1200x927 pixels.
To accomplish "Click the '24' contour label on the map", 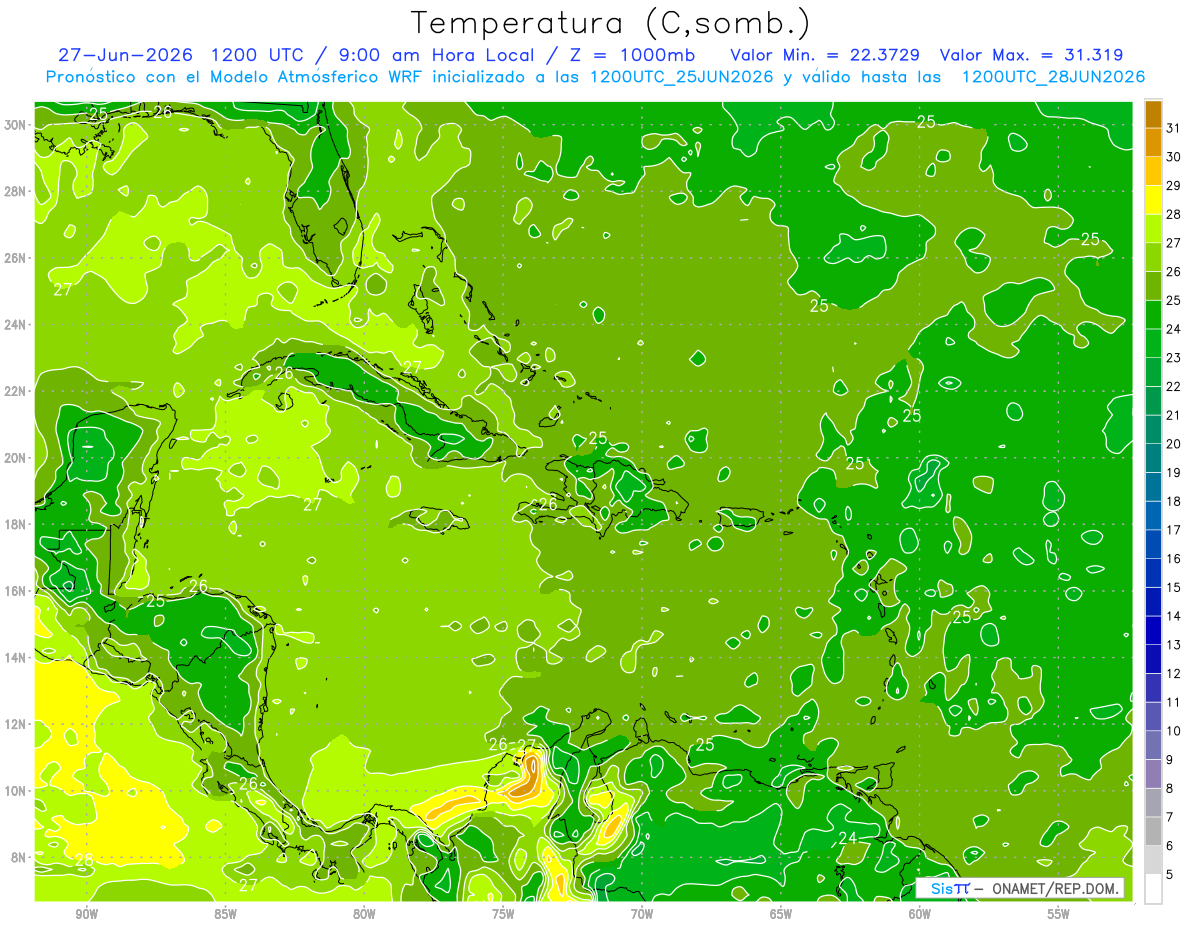I will (x=847, y=838).
